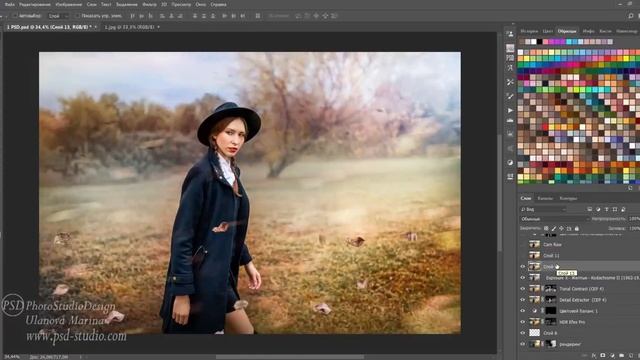Click the Align left edges icon
The height and width of the screenshot is (360, 640).
pos(162,16)
